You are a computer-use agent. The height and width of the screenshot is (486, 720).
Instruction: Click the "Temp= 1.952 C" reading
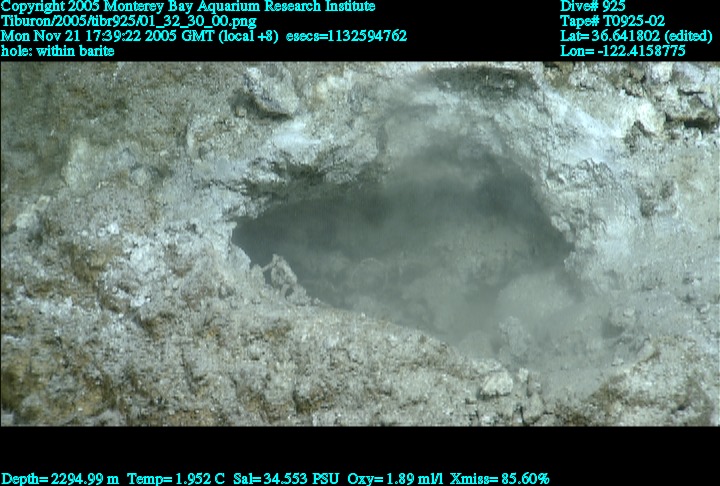tap(176, 479)
